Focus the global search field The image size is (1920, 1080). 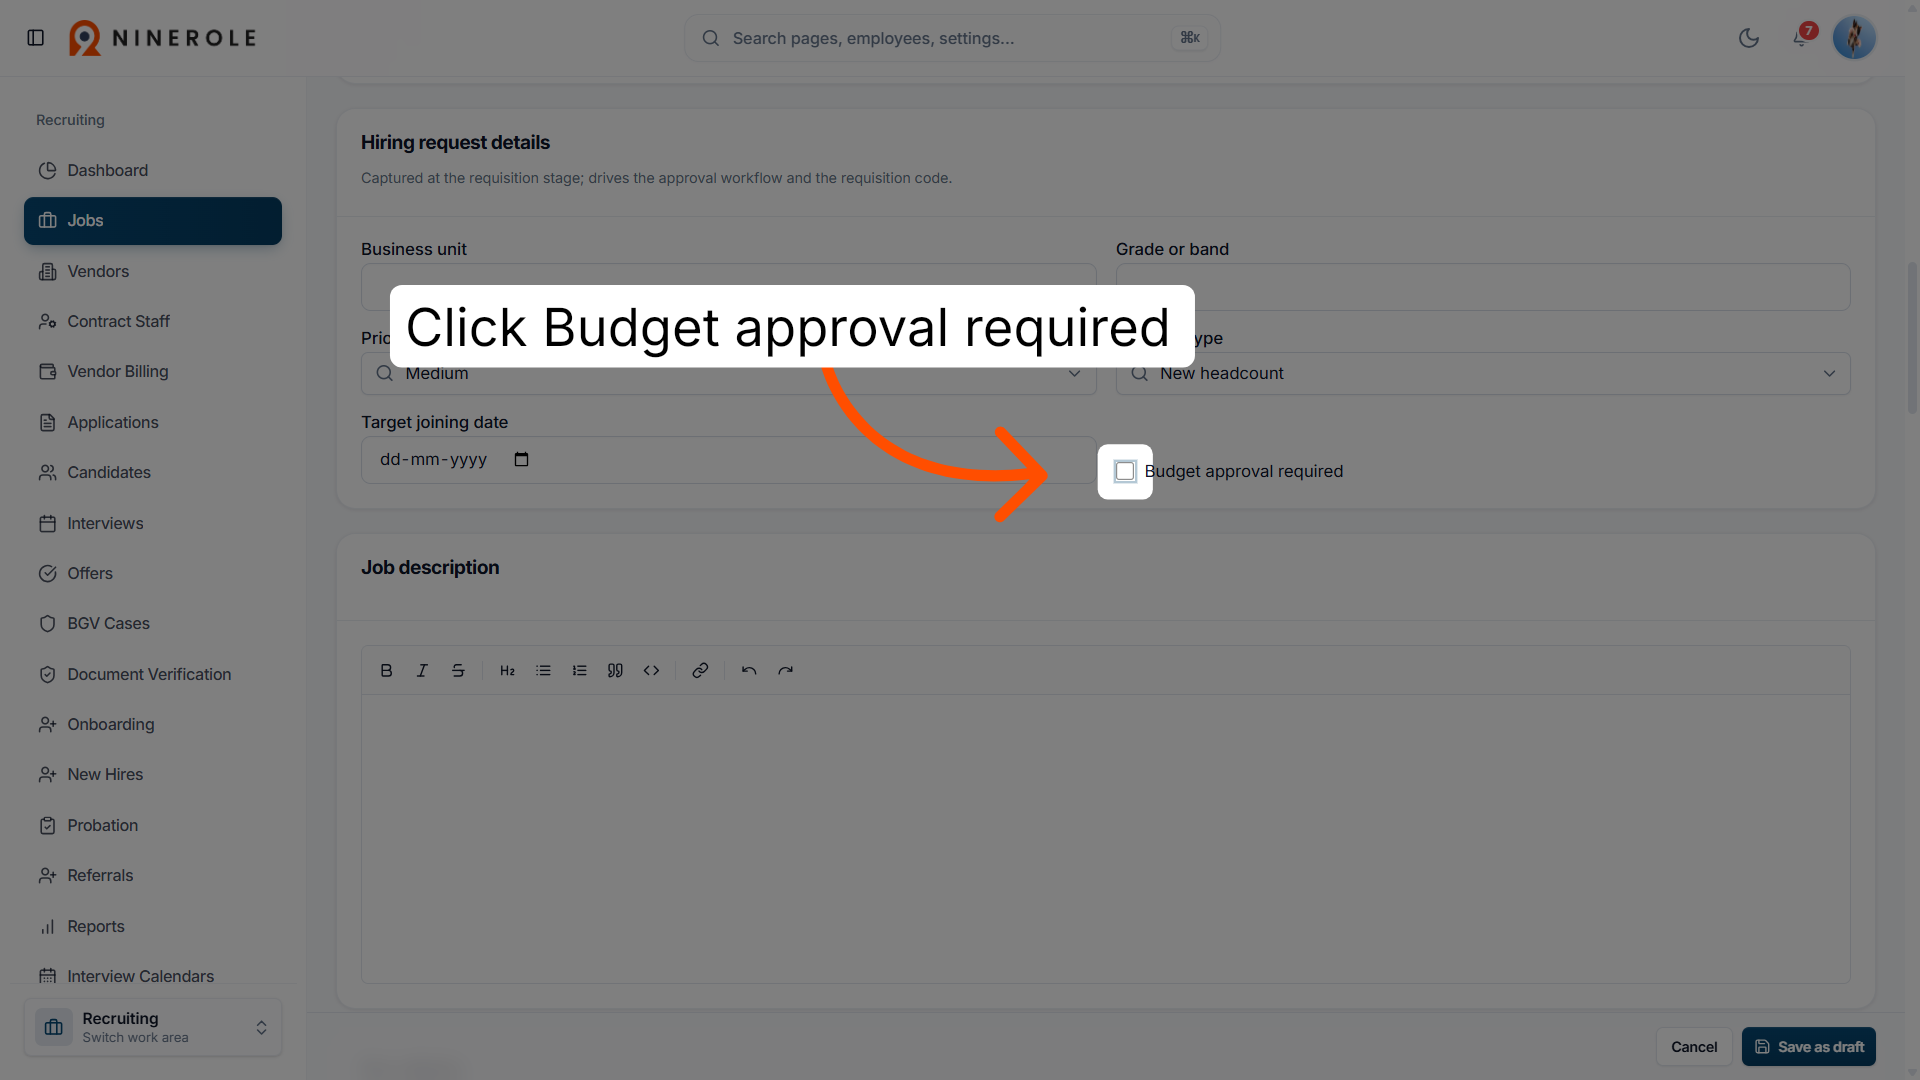(x=952, y=38)
